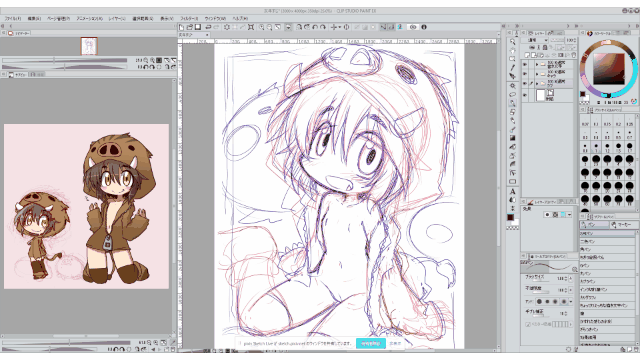Open the フィルター menu

(189, 18)
